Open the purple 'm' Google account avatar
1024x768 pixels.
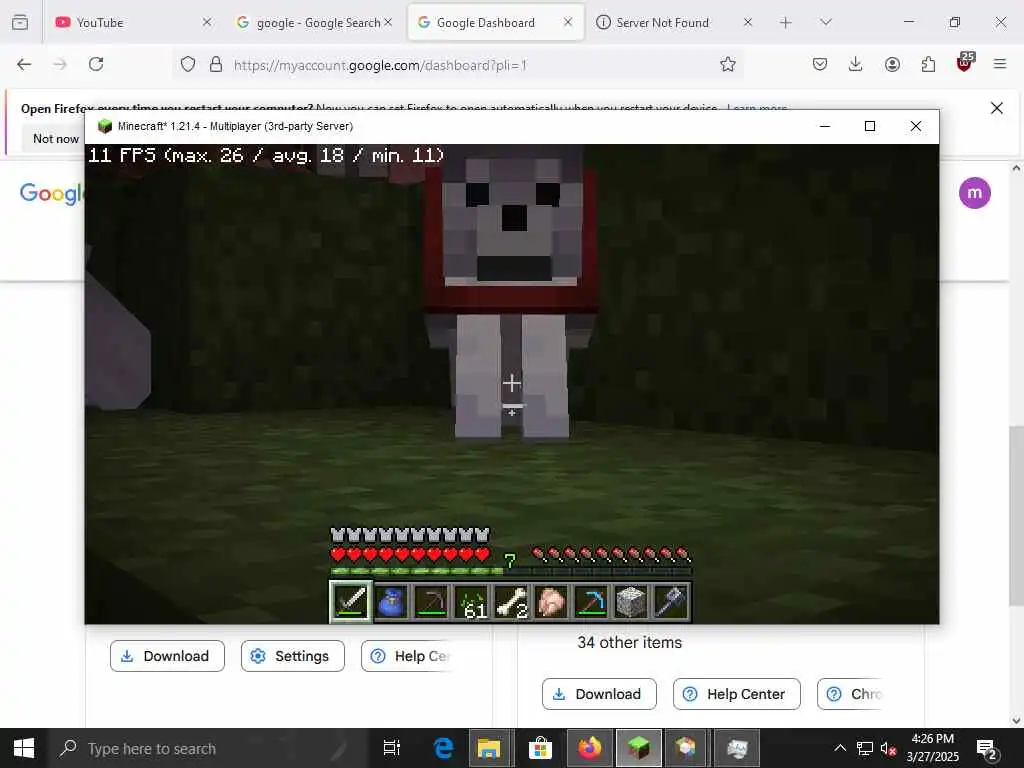974,193
